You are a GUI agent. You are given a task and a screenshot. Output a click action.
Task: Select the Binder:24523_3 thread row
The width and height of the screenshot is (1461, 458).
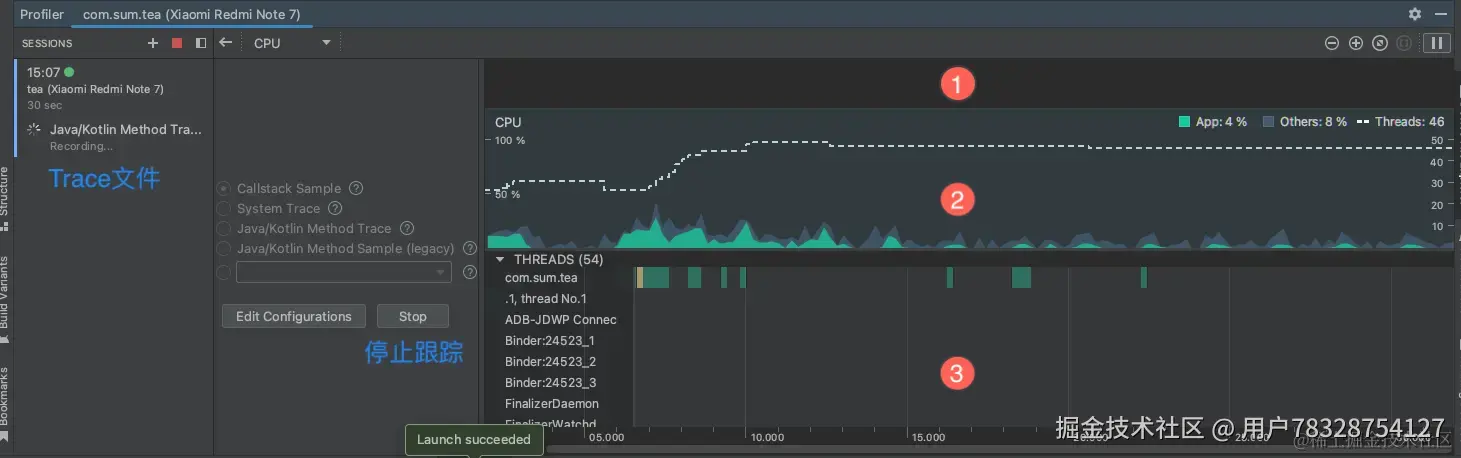point(550,383)
